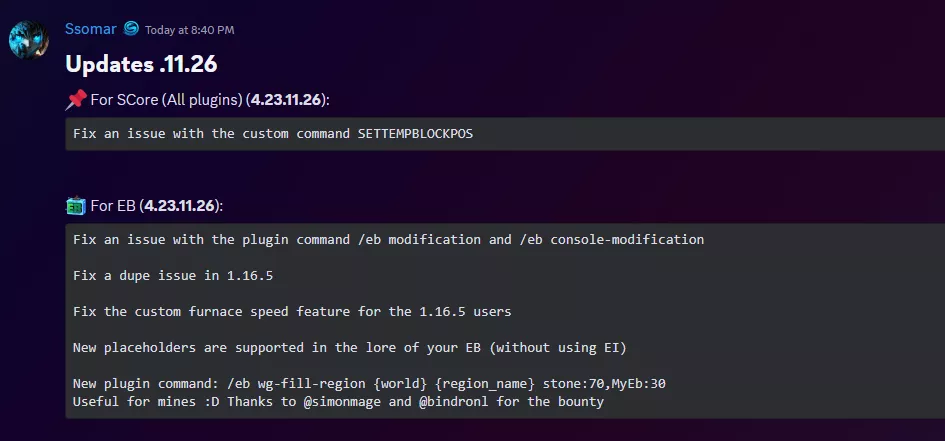This screenshot has height=441, width=945.
Task: Click the For EB label text
Action: click(113, 206)
